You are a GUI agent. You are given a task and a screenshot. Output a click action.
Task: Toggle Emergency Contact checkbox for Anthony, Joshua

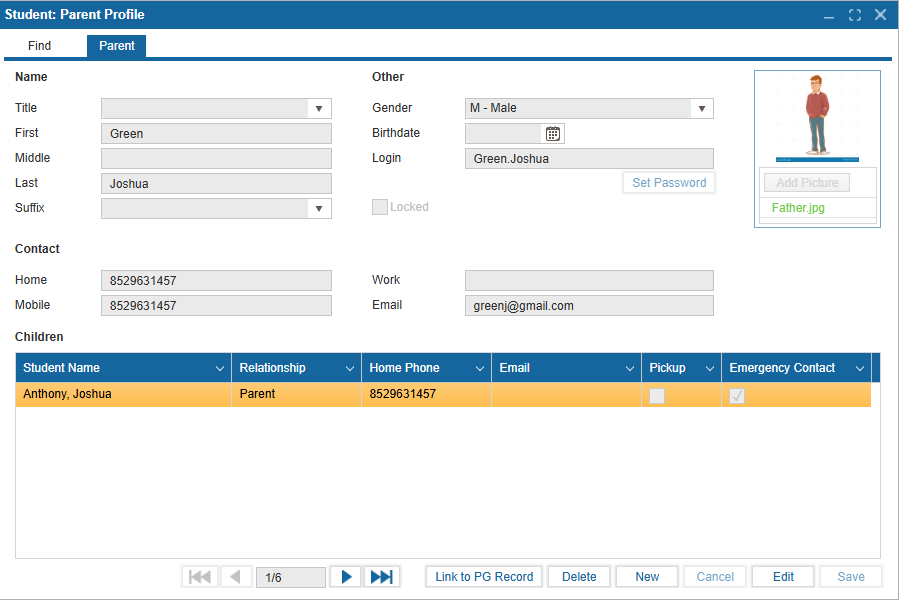click(x=737, y=396)
